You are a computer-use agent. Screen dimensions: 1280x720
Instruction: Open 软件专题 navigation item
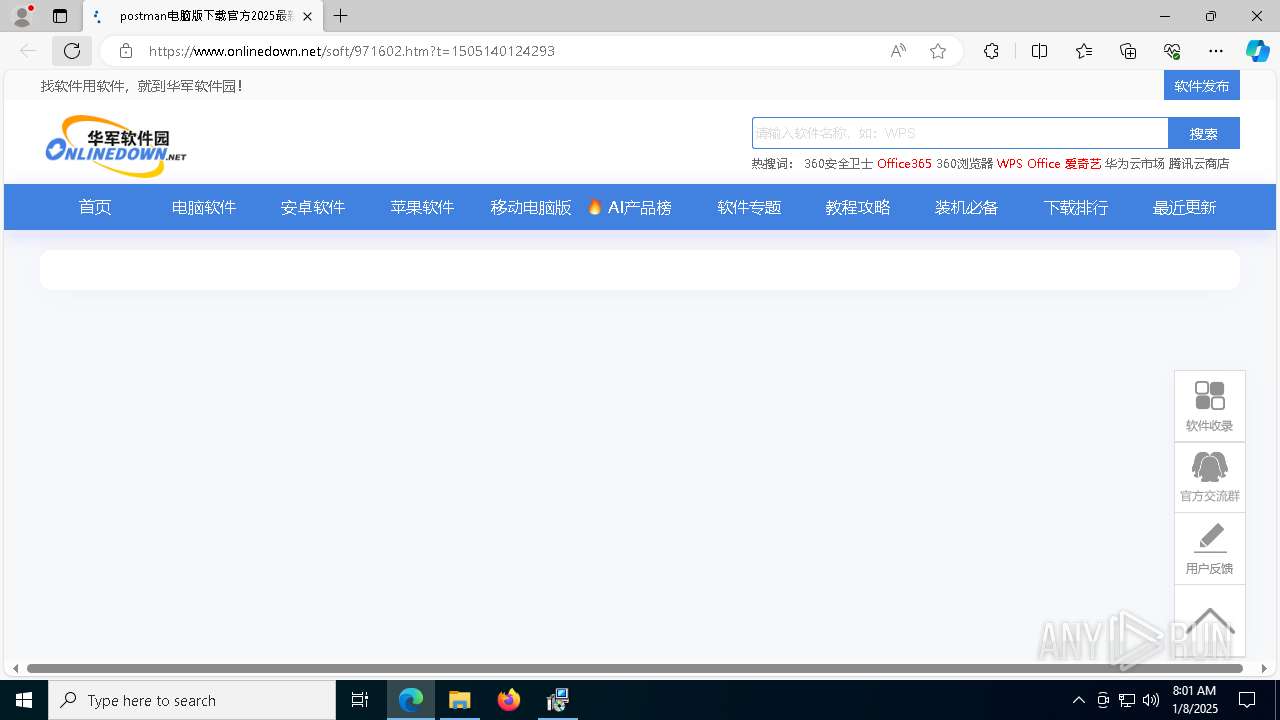point(749,207)
